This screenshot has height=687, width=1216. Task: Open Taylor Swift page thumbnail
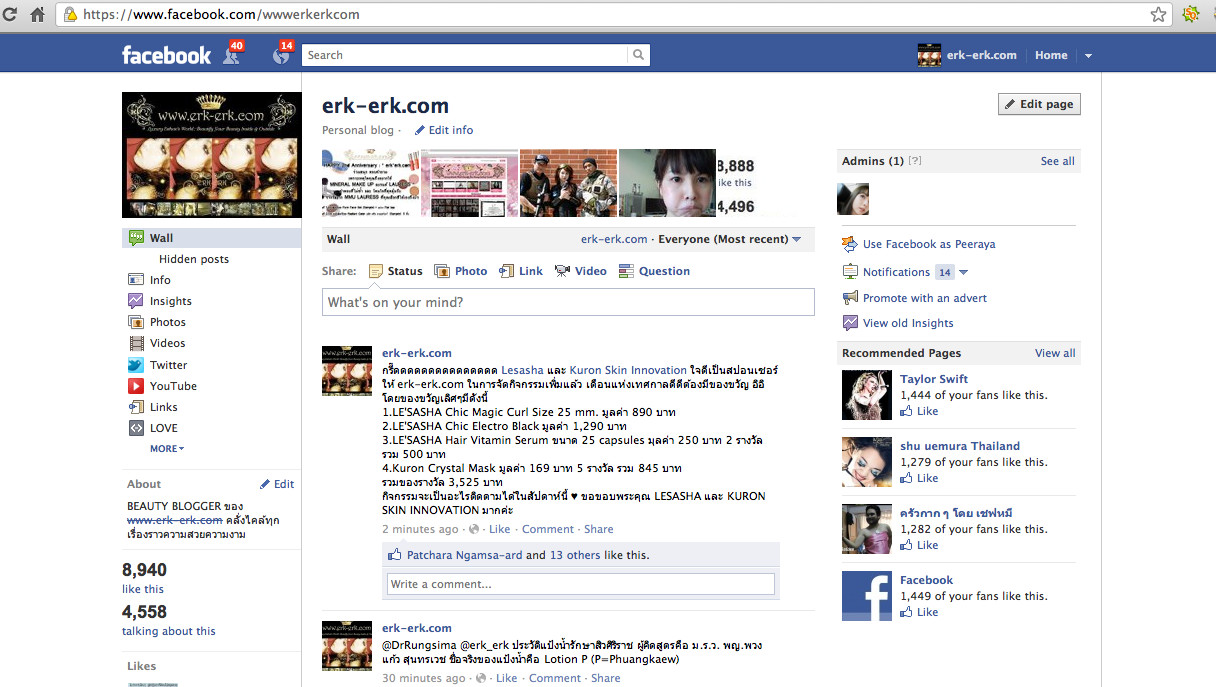(867, 395)
